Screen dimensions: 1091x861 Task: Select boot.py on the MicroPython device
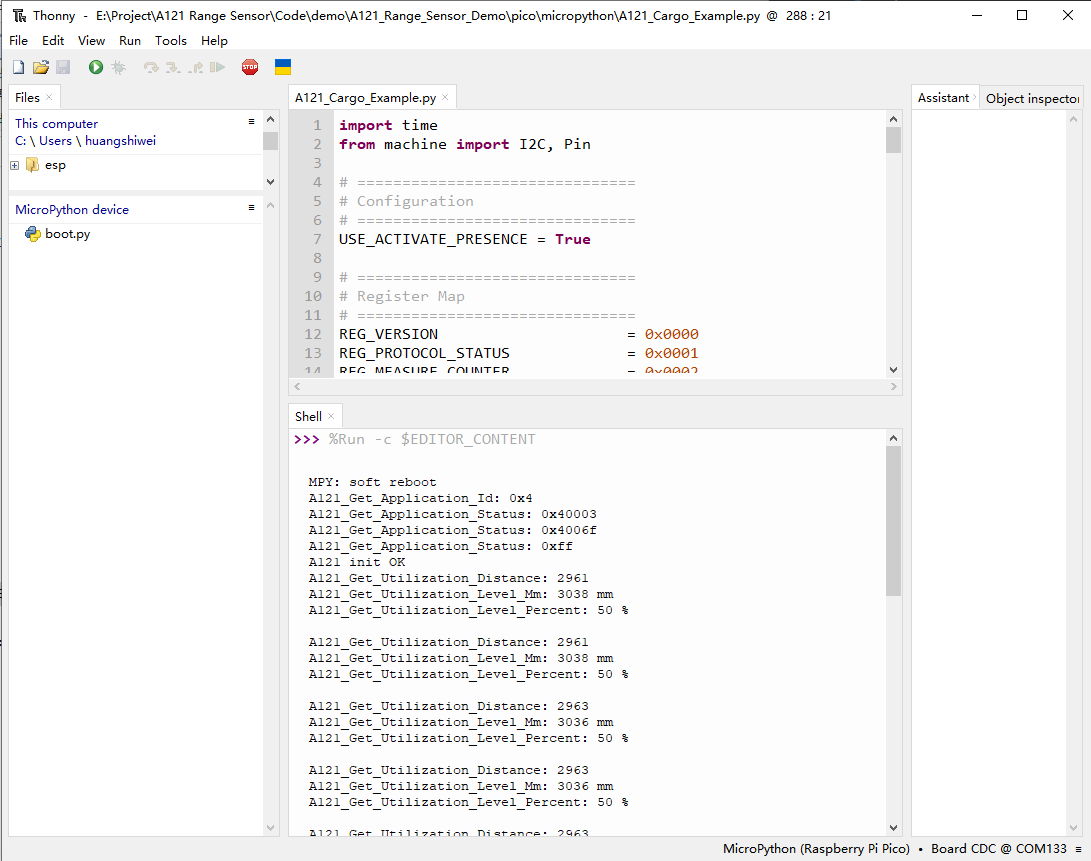pos(67,234)
